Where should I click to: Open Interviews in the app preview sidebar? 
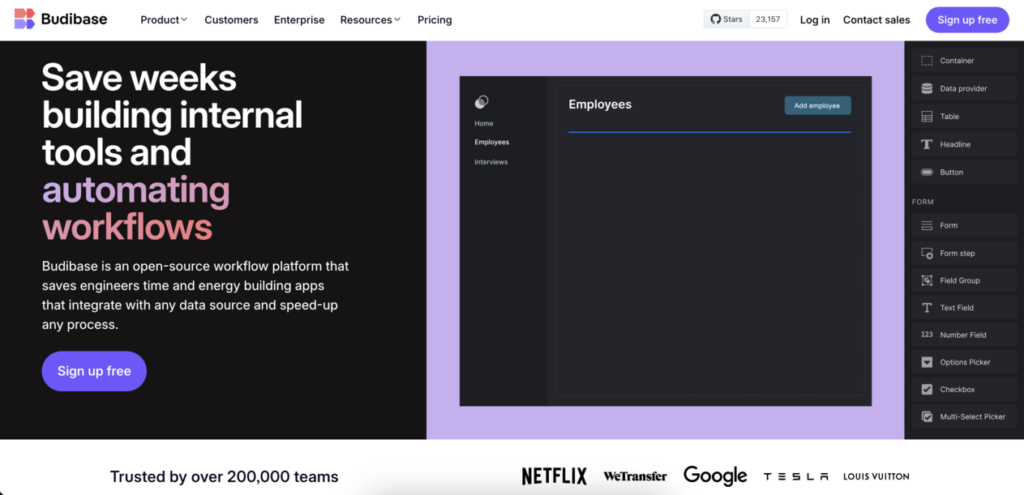491,162
